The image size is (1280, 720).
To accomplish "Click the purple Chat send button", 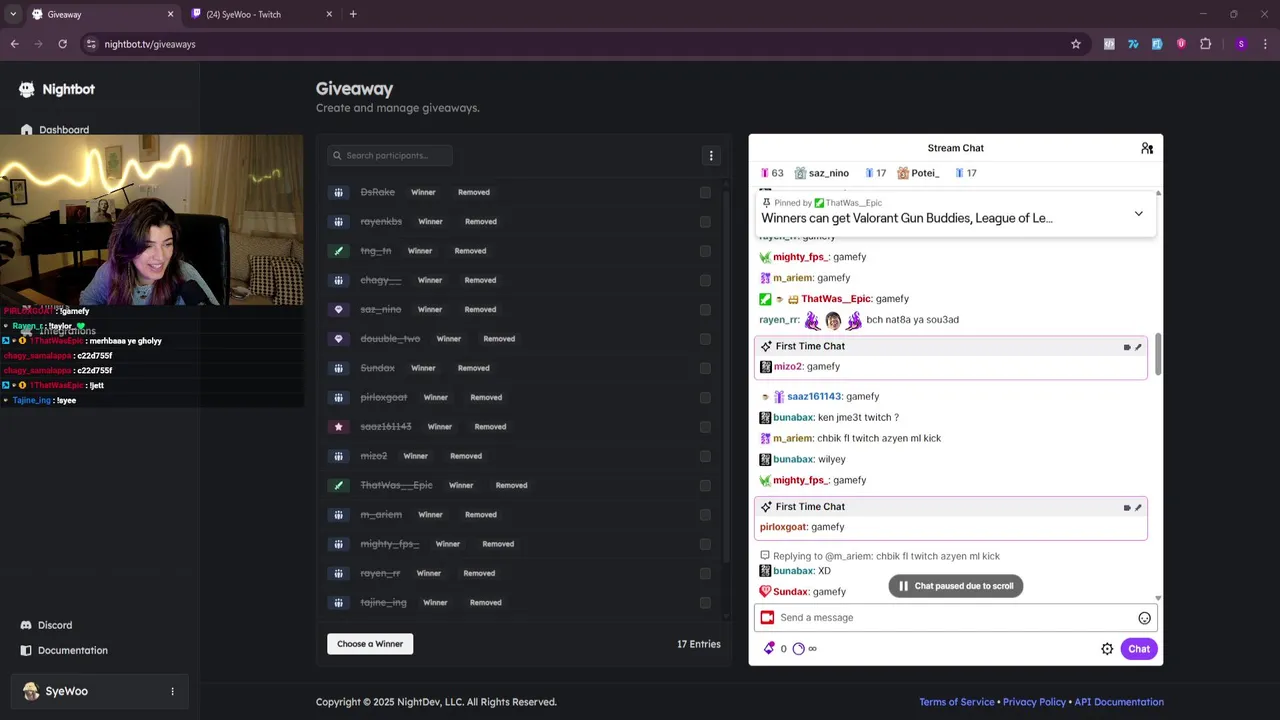I will click(1139, 649).
